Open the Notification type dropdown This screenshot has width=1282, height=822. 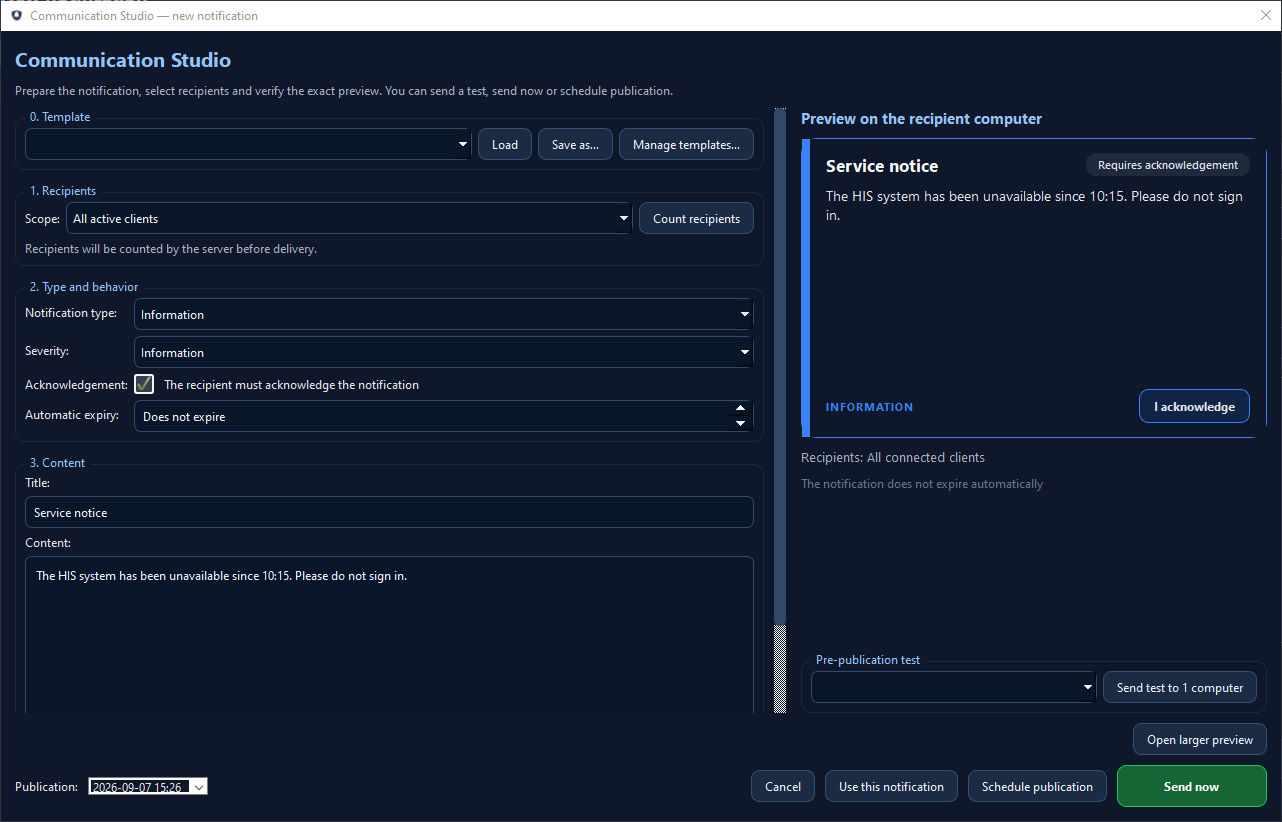443,314
